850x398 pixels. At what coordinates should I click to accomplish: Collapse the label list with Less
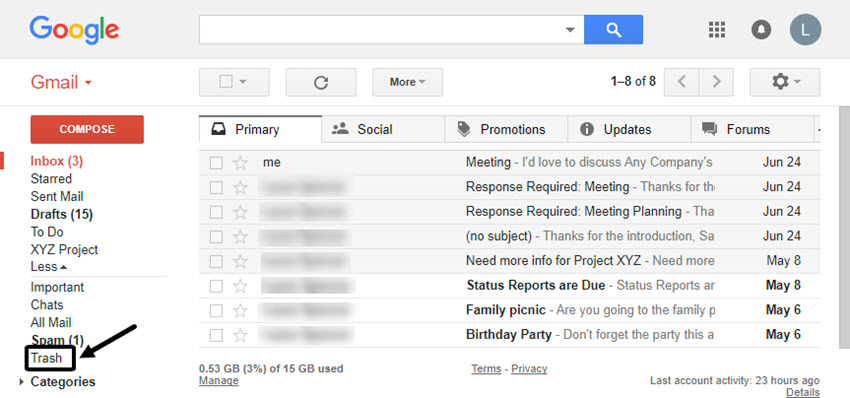coord(49,267)
